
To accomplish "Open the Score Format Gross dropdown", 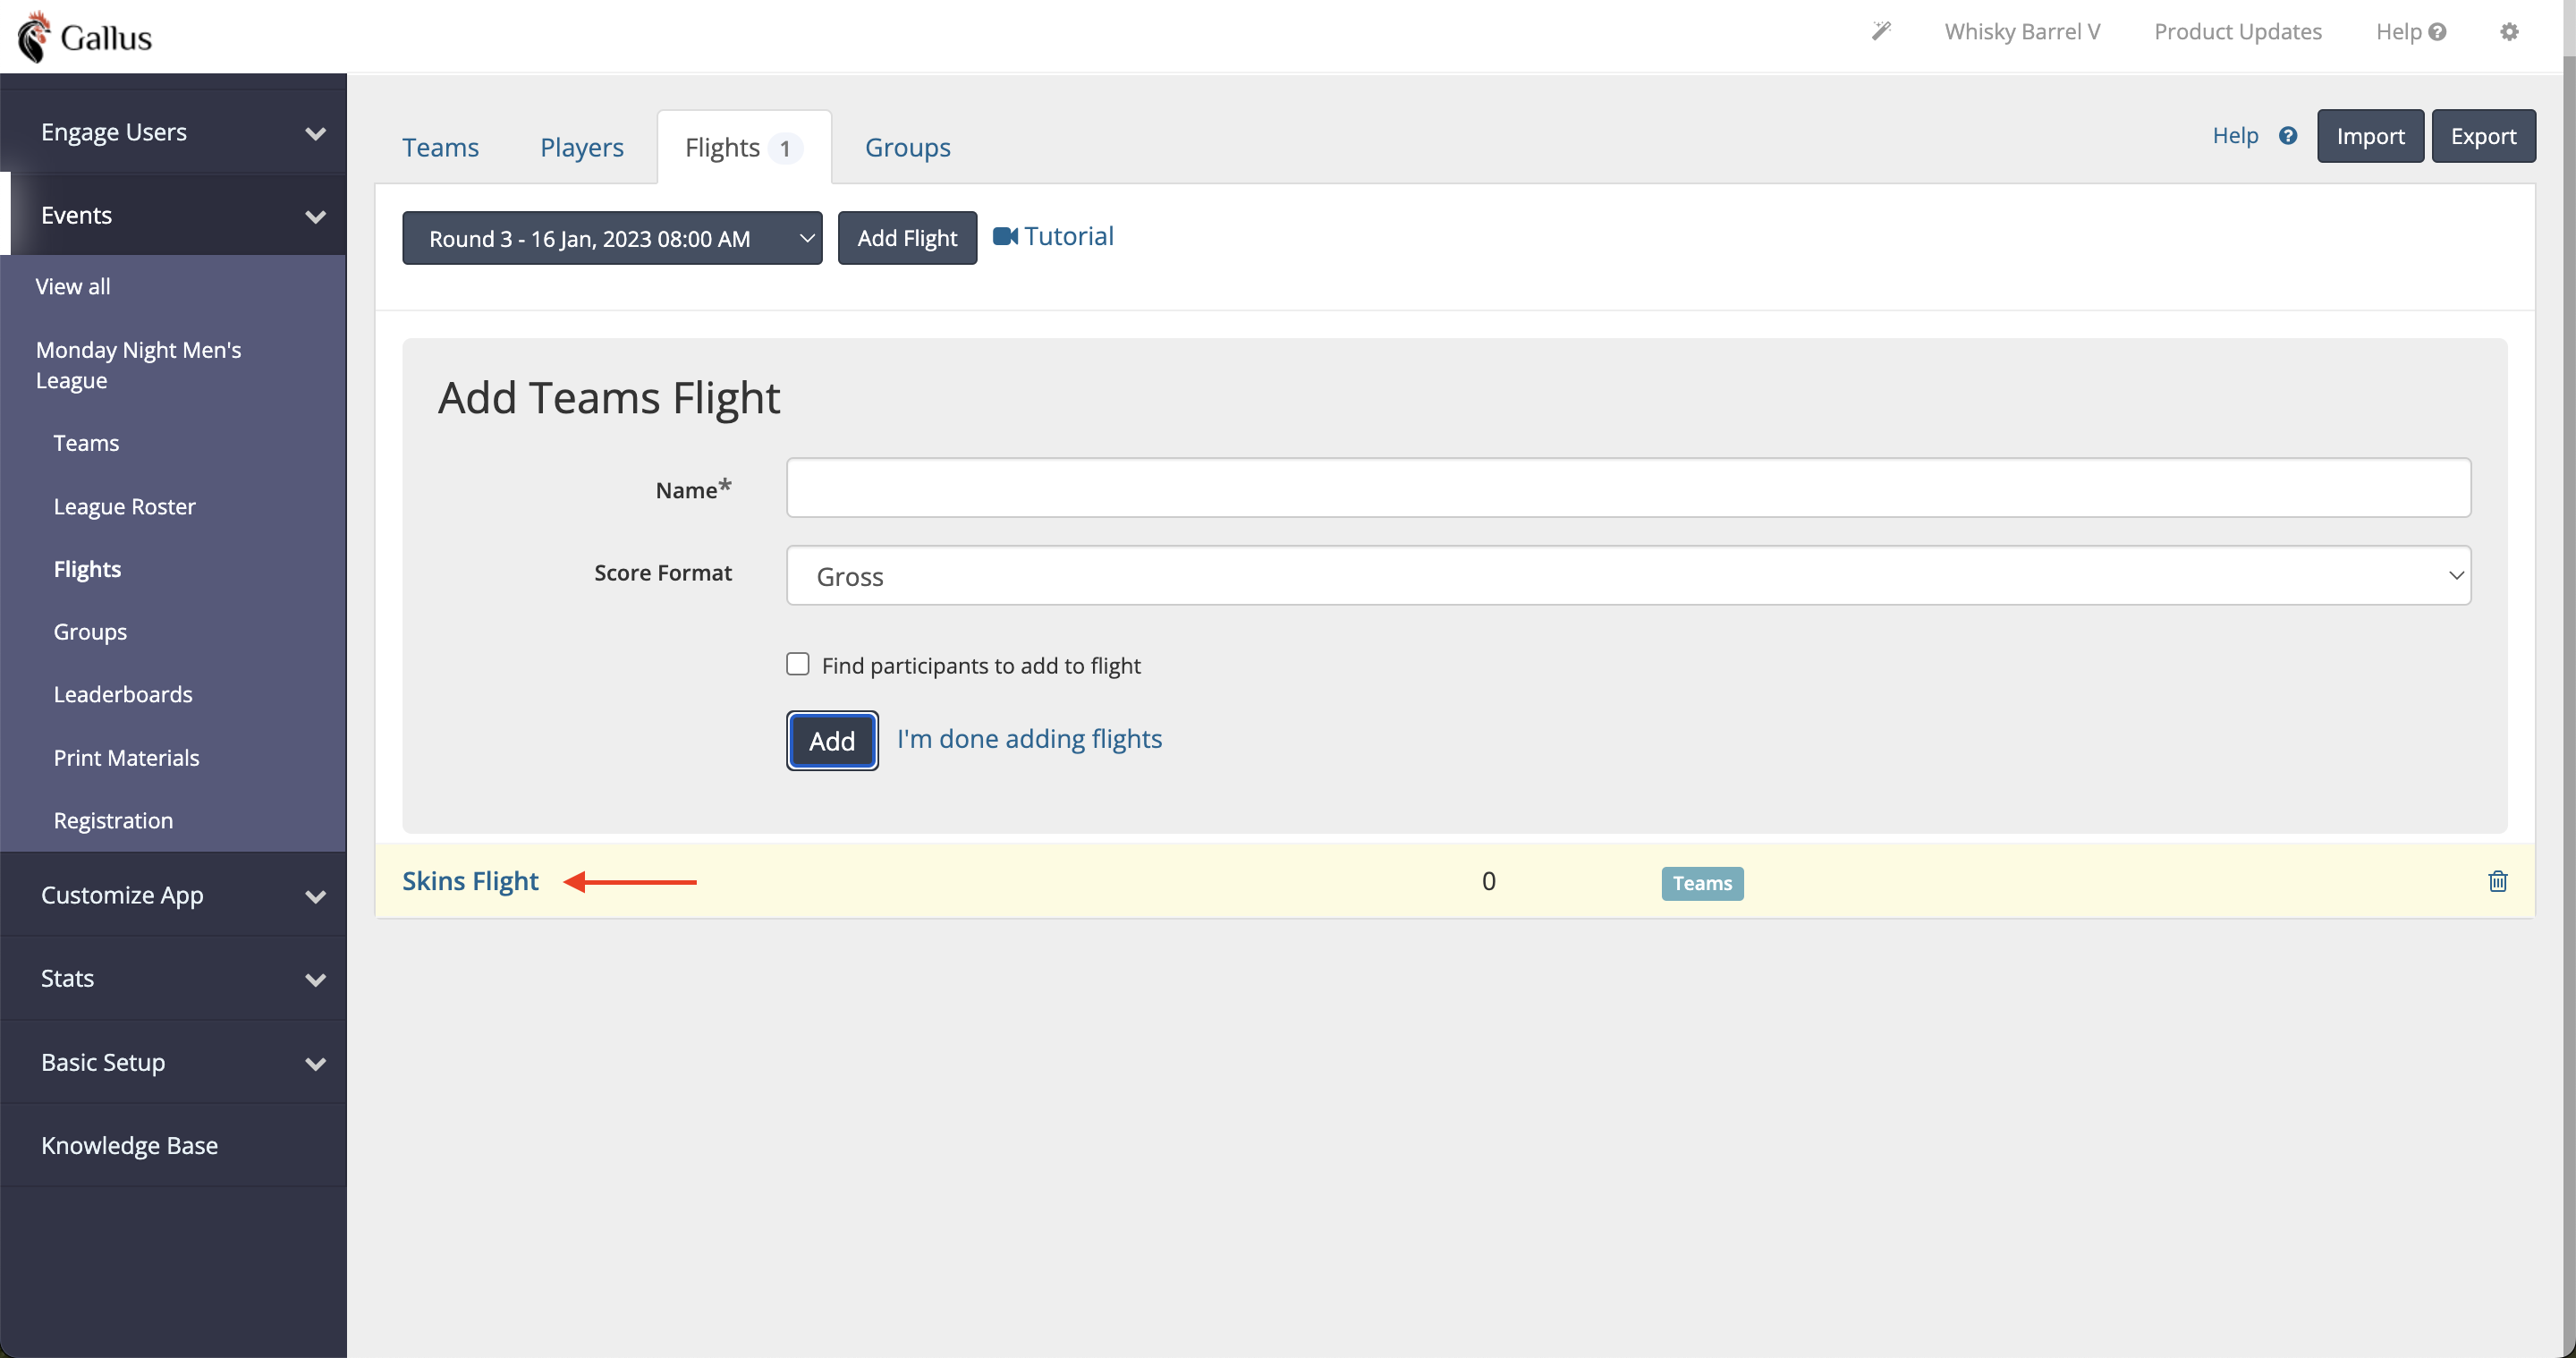I will [x=1628, y=576].
